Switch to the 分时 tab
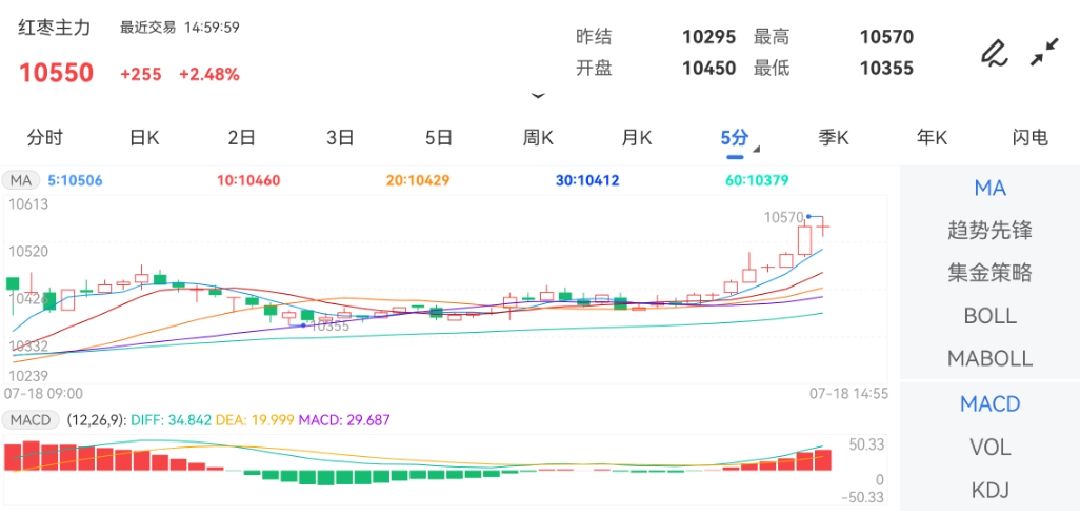This screenshot has width=1080, height=511. click(x=45, y=137)
